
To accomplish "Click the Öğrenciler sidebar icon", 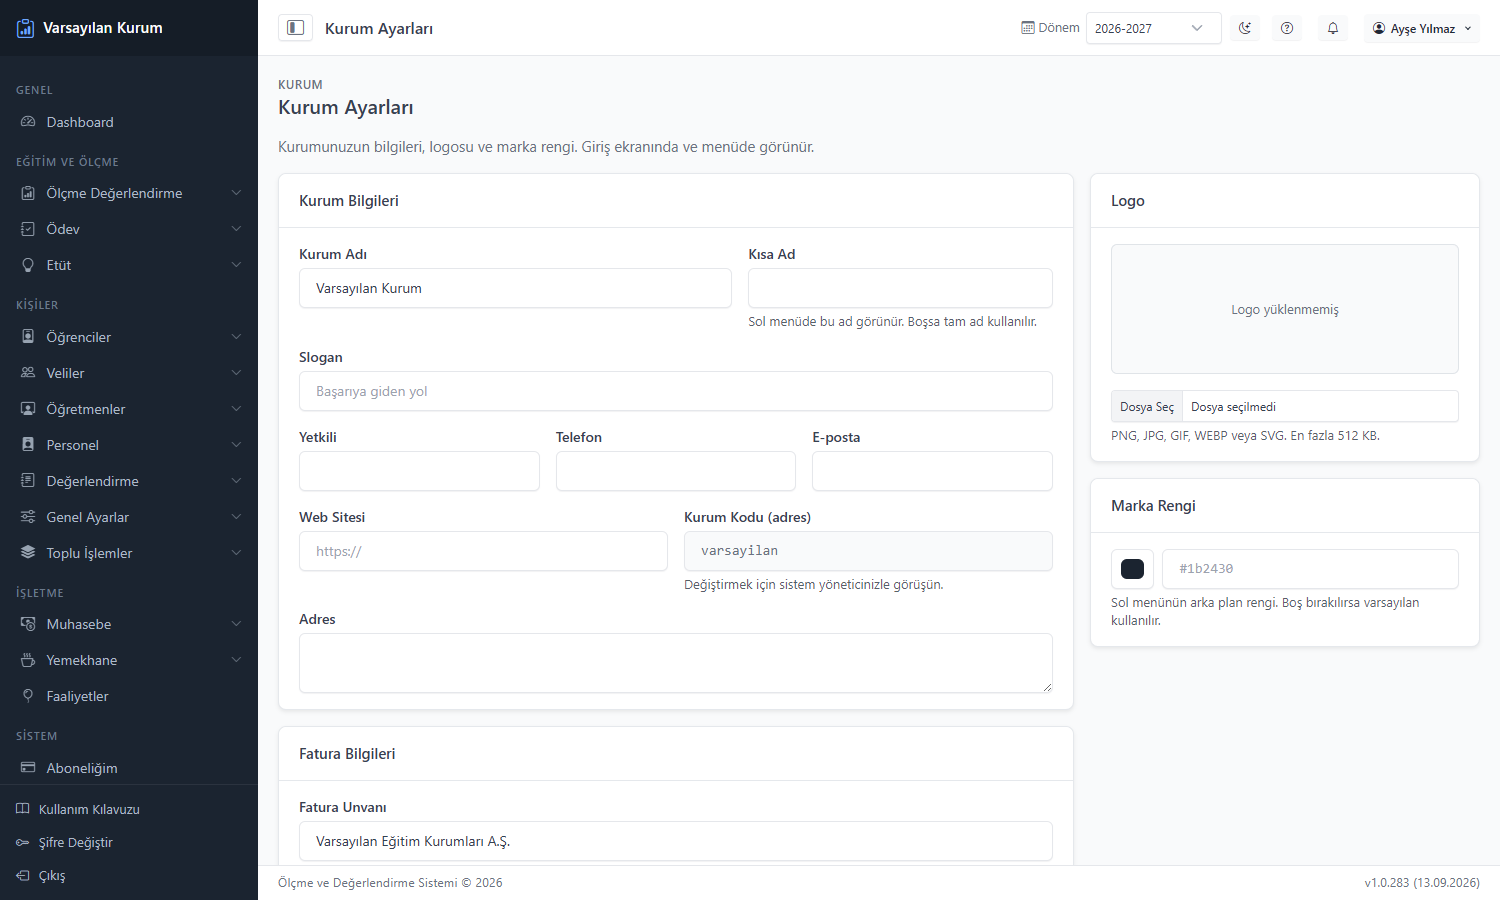I will point(28,337).
